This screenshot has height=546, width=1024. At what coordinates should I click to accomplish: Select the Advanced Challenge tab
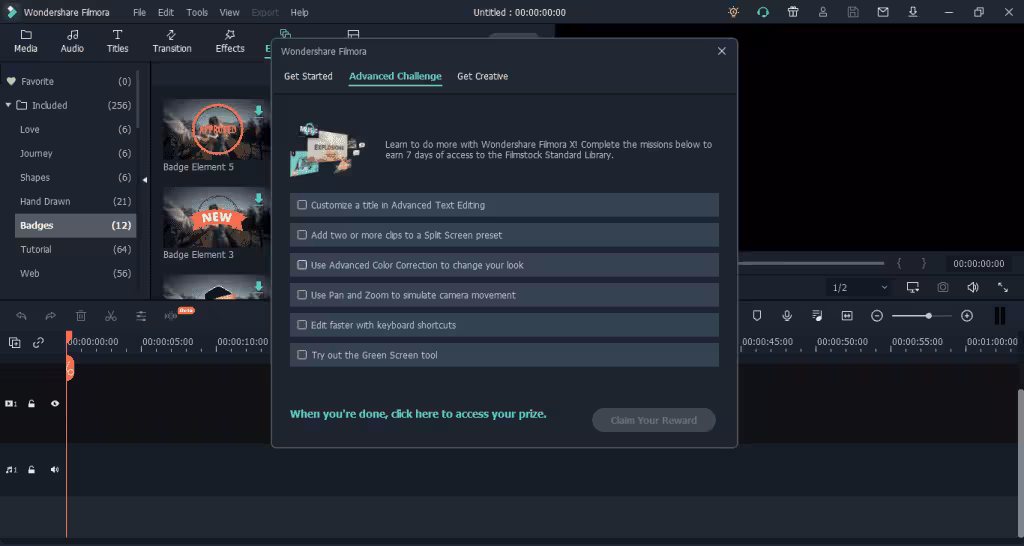pyautogui.click(x=395, y=76)
